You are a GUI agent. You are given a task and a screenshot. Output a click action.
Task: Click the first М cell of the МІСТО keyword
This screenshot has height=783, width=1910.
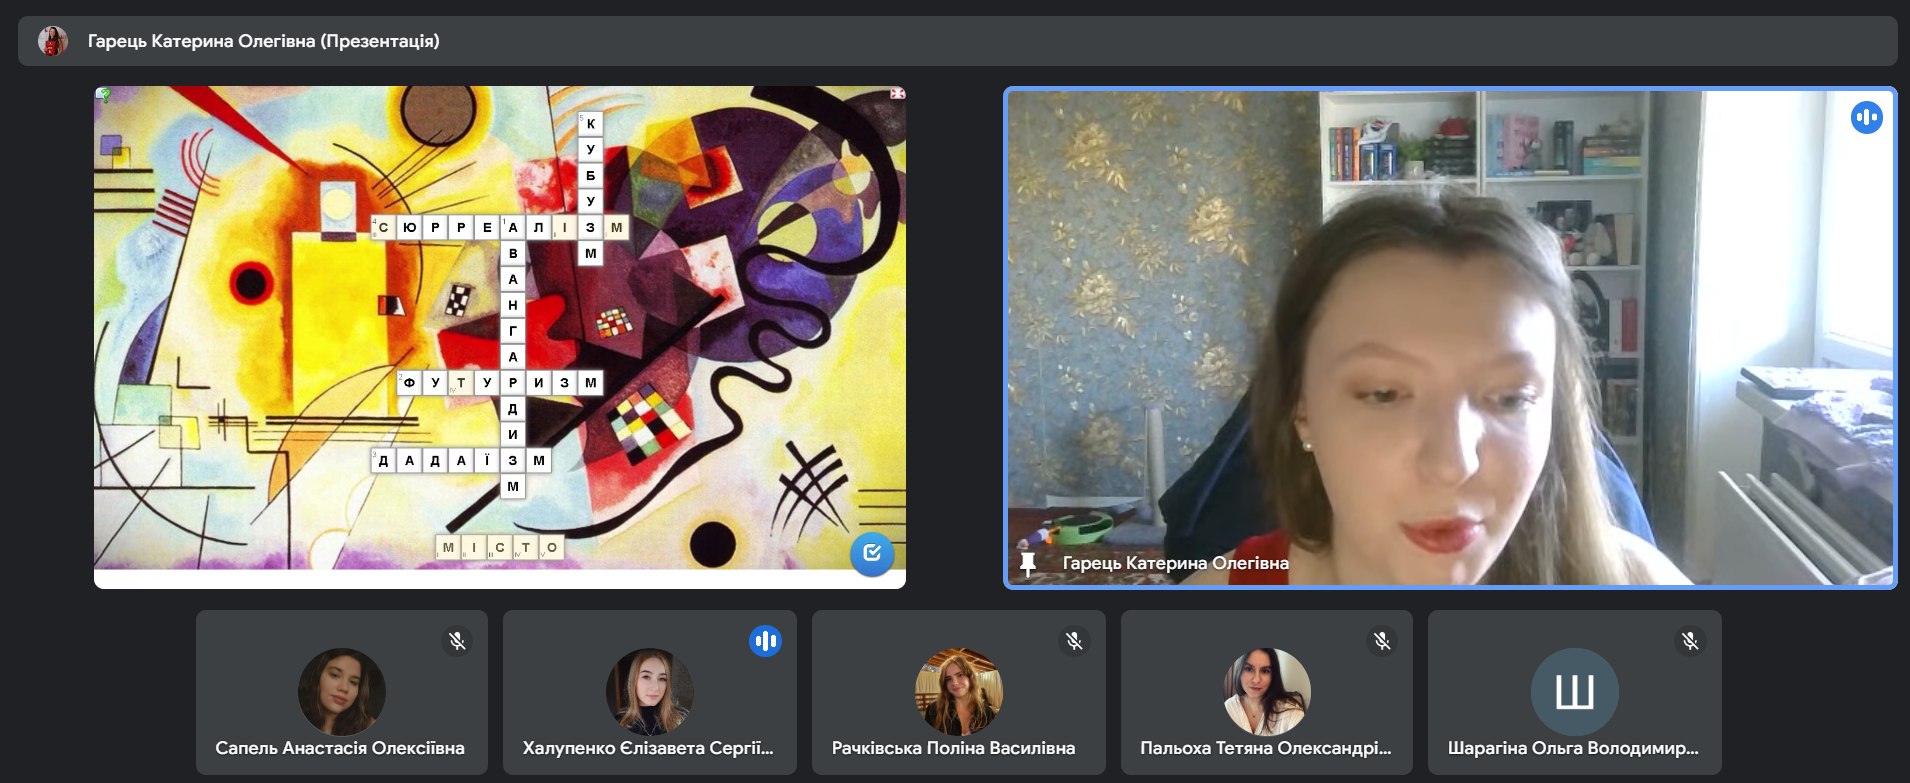coord(448,548)
